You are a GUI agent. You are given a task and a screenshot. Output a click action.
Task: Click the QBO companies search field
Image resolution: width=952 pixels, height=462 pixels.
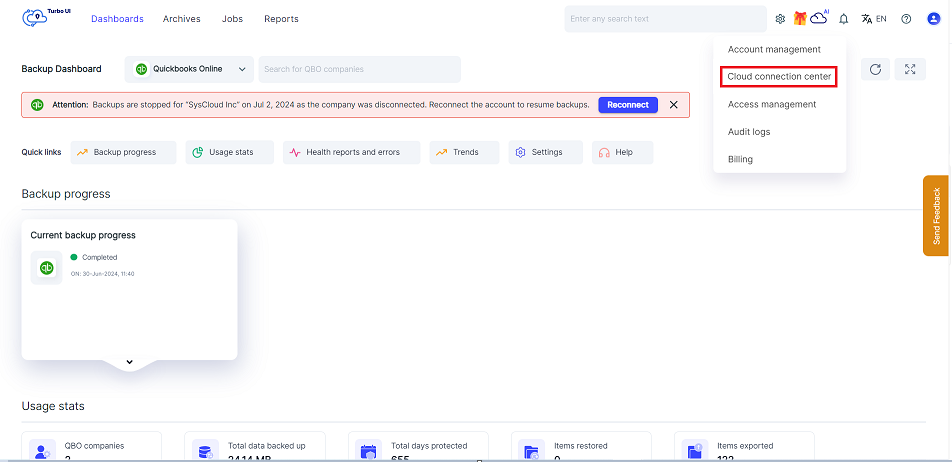[x=359, y=69]
